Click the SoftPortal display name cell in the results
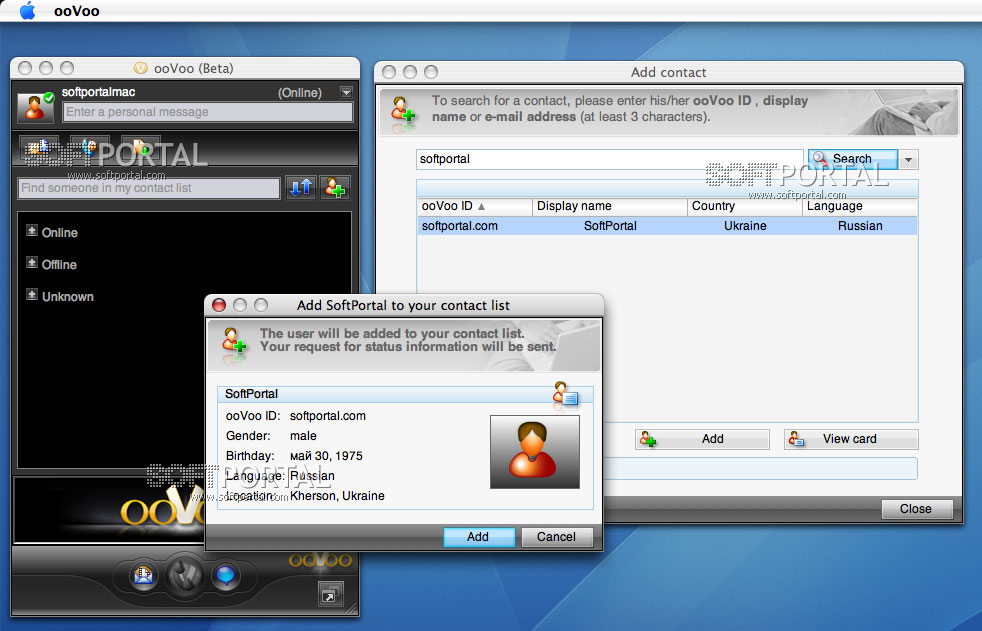Viewport: 982px width, 631px height. point(610,226)
